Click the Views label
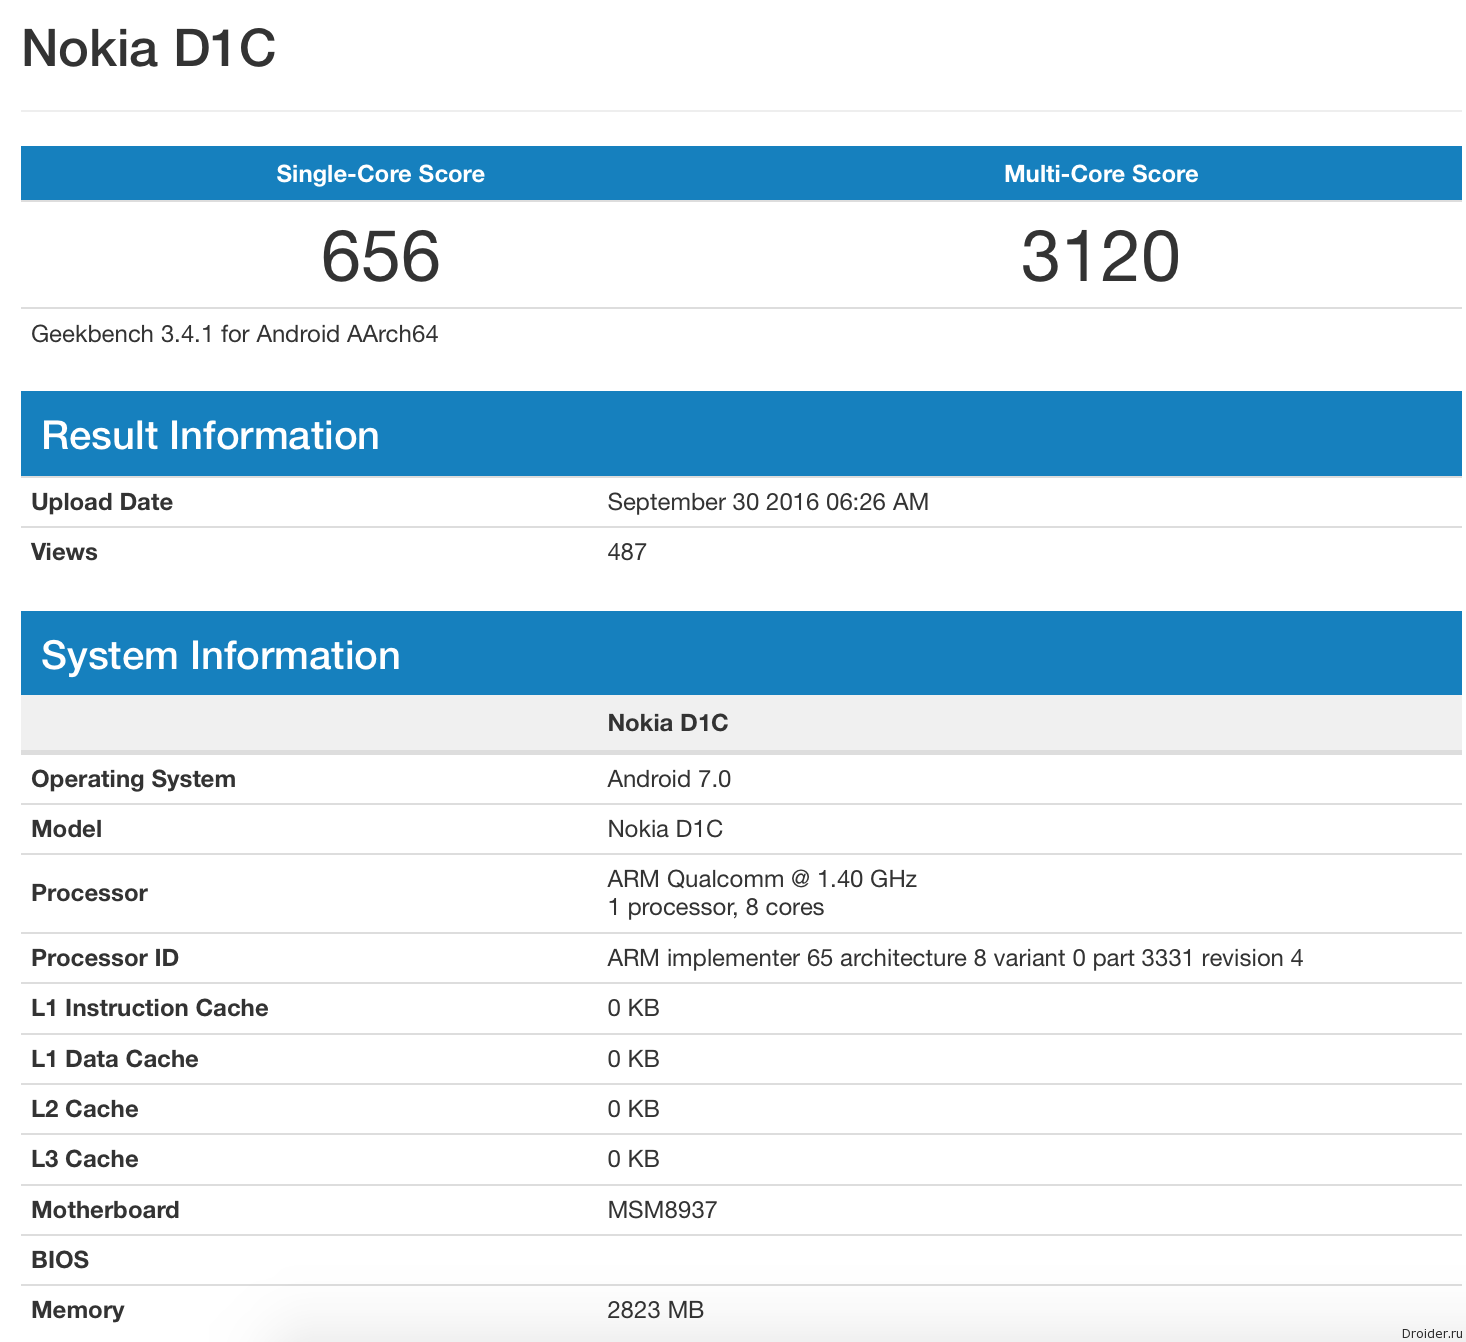 point(64,552)
